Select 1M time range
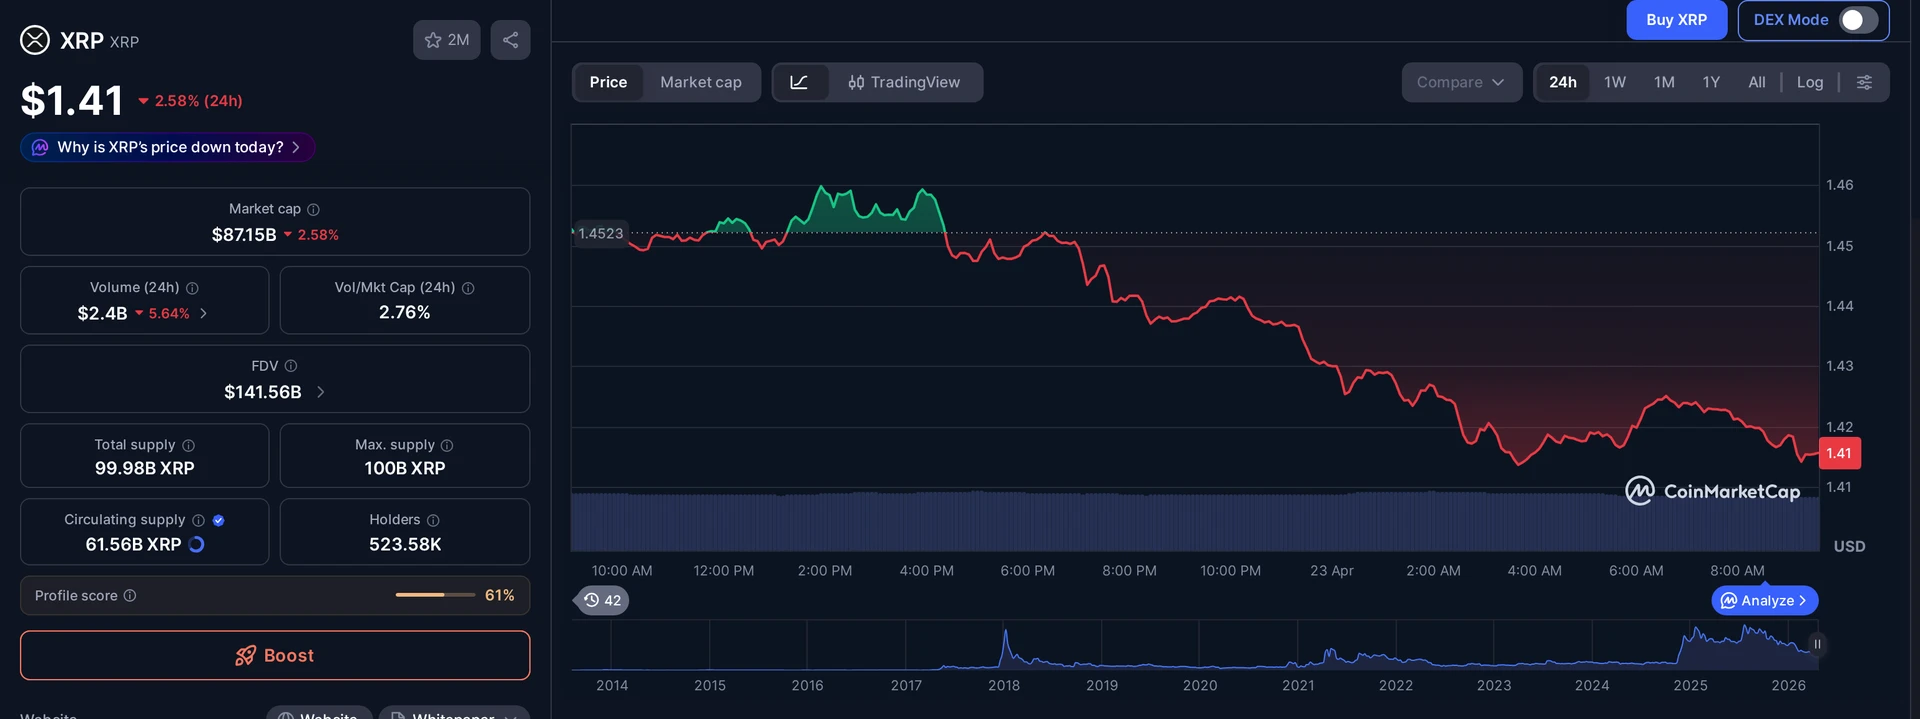 1664,82
